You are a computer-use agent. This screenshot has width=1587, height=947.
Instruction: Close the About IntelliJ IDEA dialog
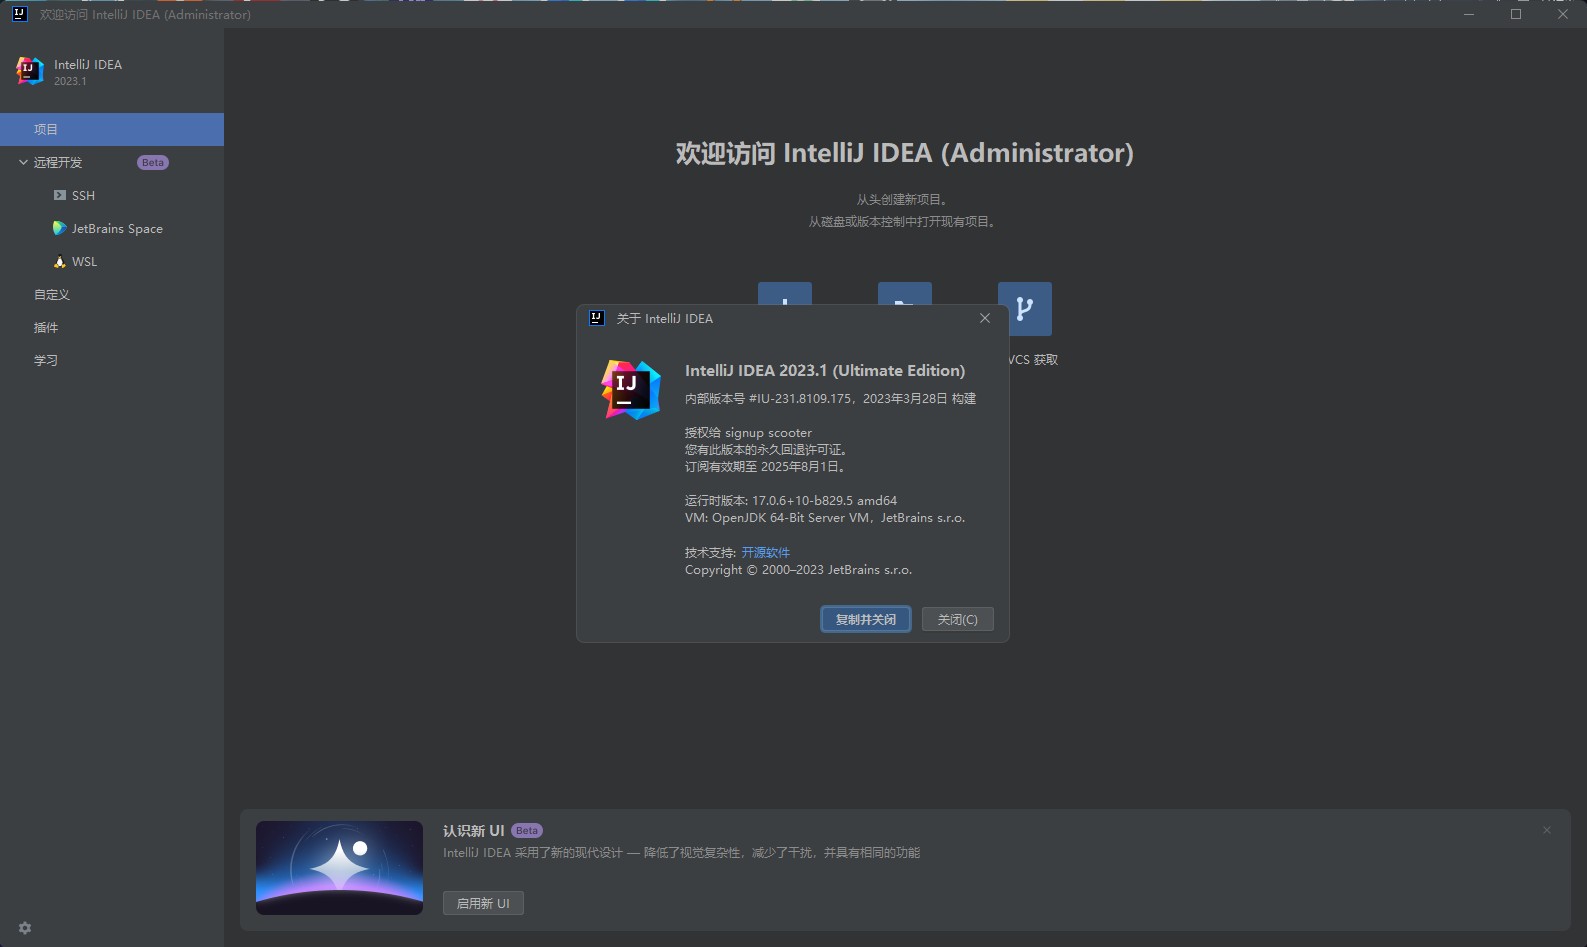click(985, 318)
